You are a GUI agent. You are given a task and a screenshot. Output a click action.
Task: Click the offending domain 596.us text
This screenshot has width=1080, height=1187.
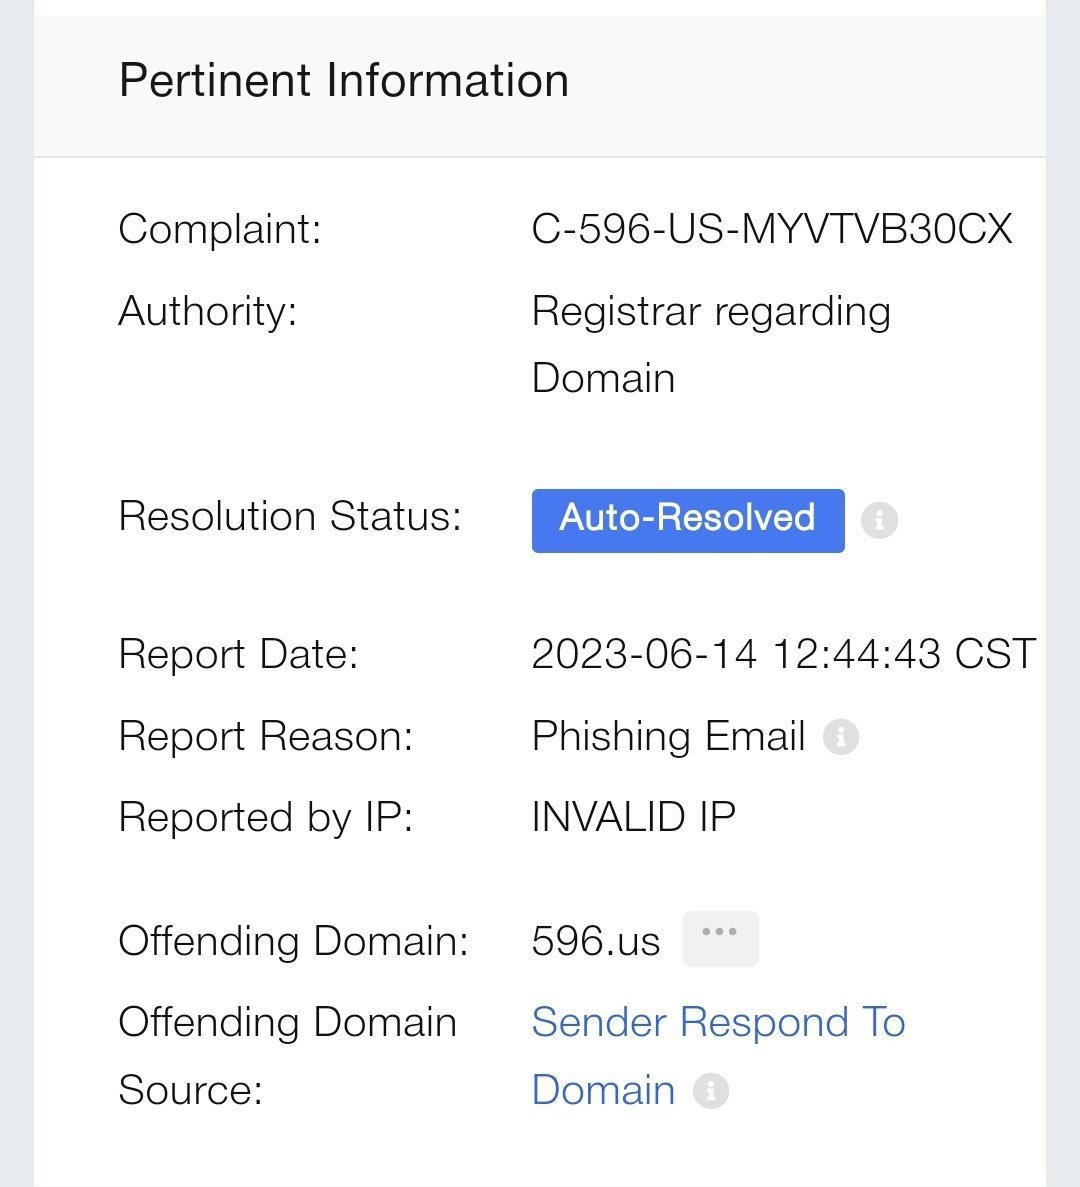(x=596, y=941)
